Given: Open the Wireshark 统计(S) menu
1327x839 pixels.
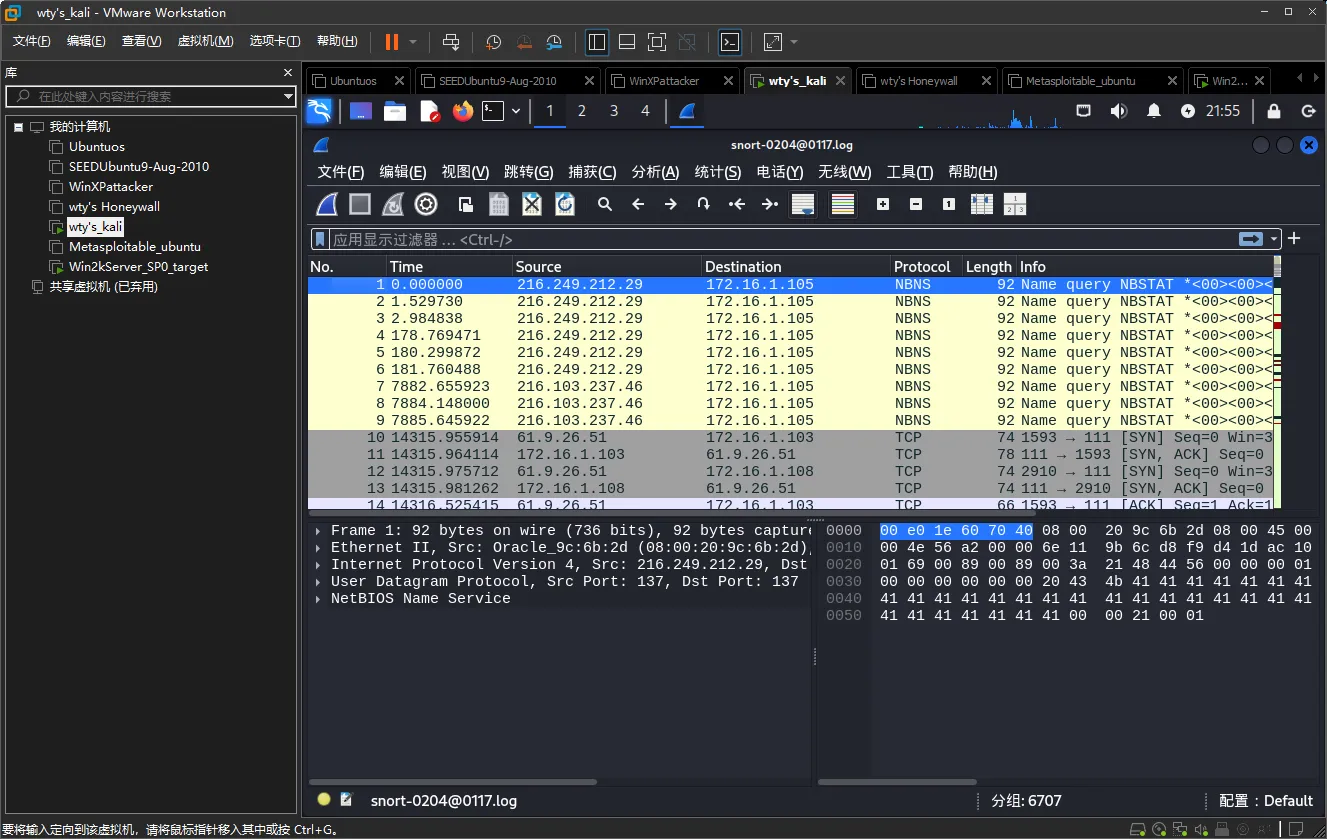Looking at the screenshot, I should click(717, 172).
